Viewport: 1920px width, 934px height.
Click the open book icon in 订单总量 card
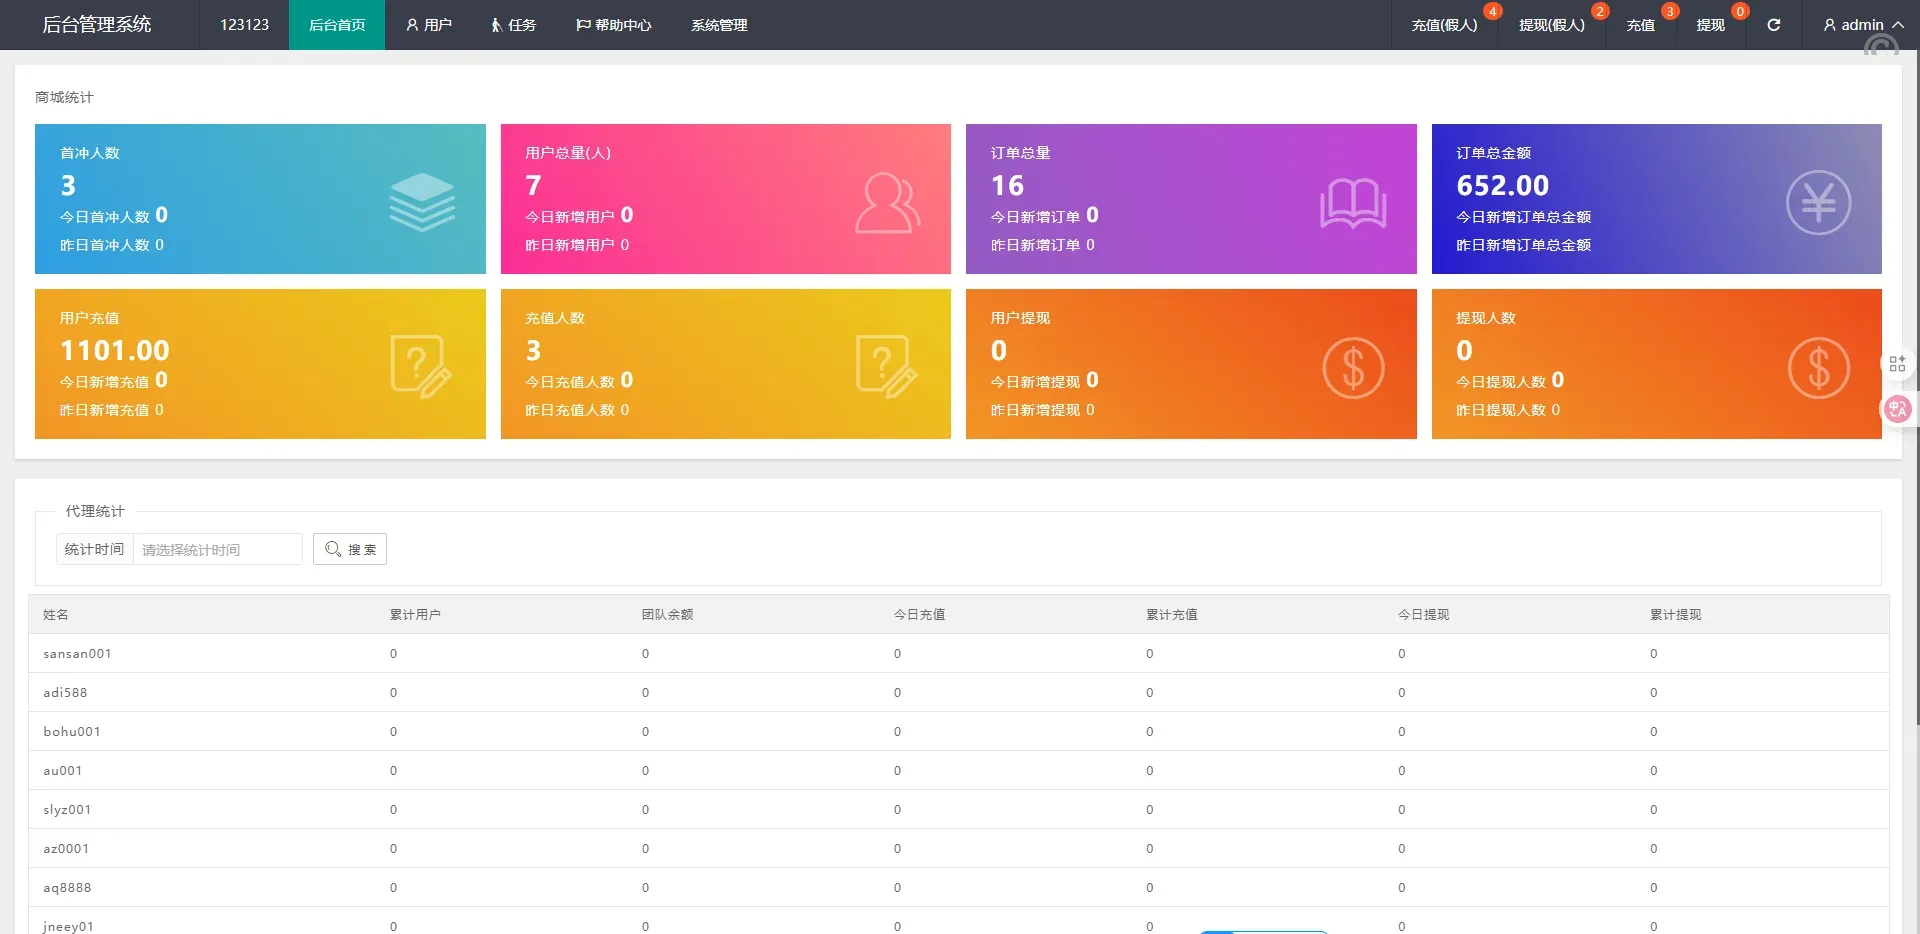pyautogui.click(x=1352, y=203)
